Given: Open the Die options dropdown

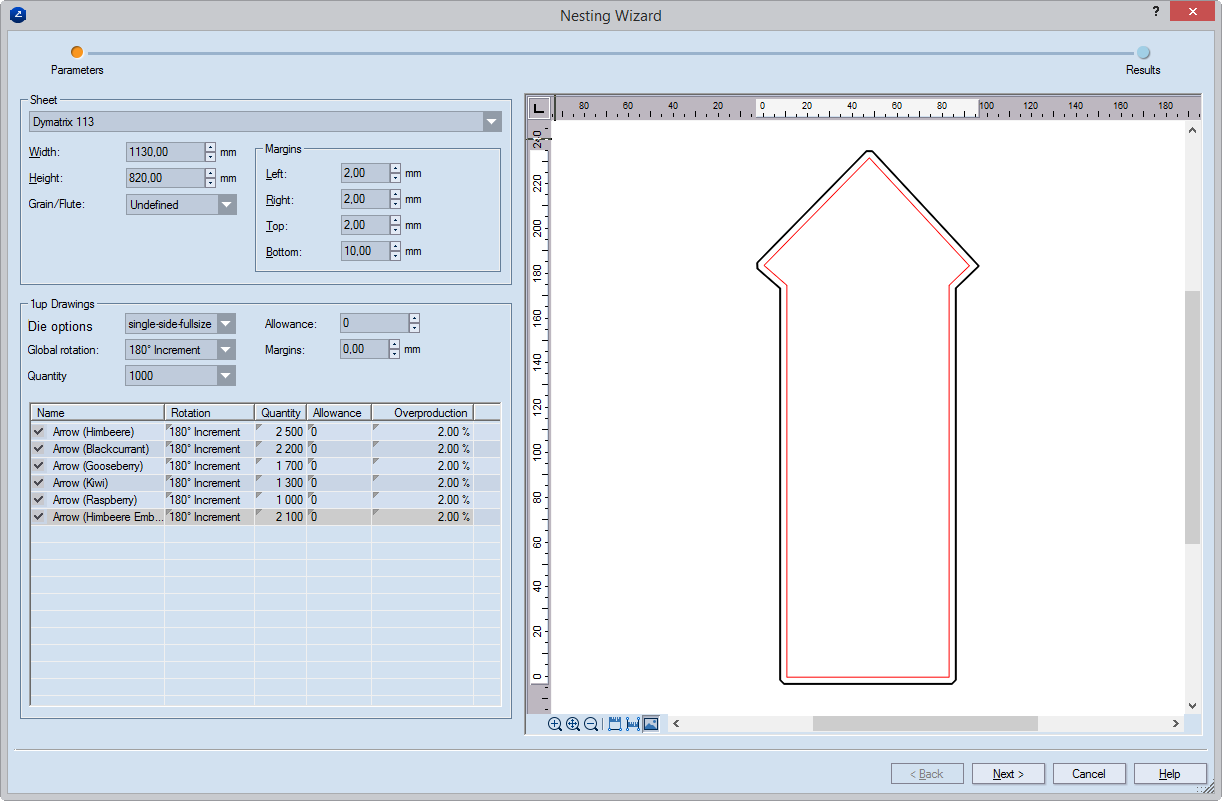Looking at the screenshot, I should click(226, 324).
